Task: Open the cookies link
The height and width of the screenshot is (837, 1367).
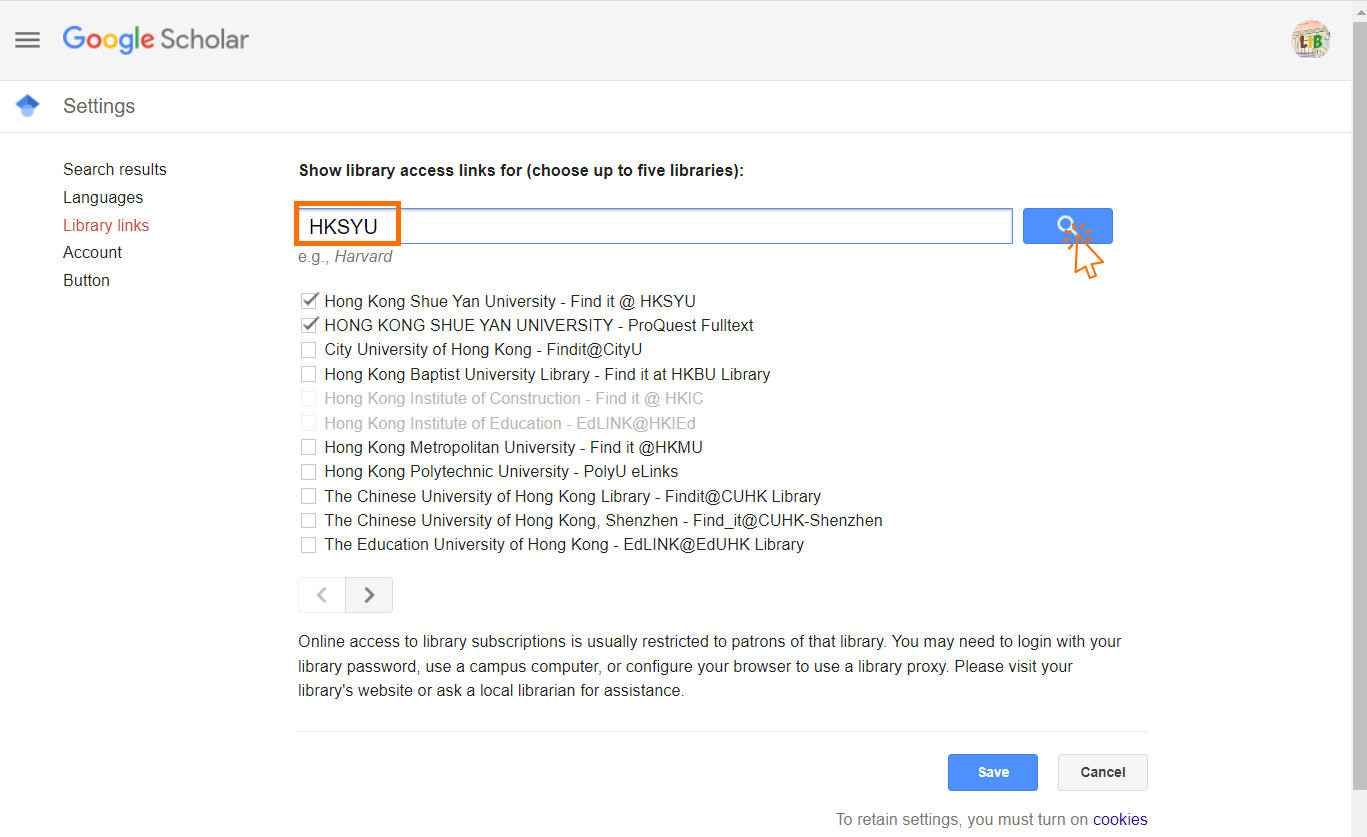Action: (1119, 820)
